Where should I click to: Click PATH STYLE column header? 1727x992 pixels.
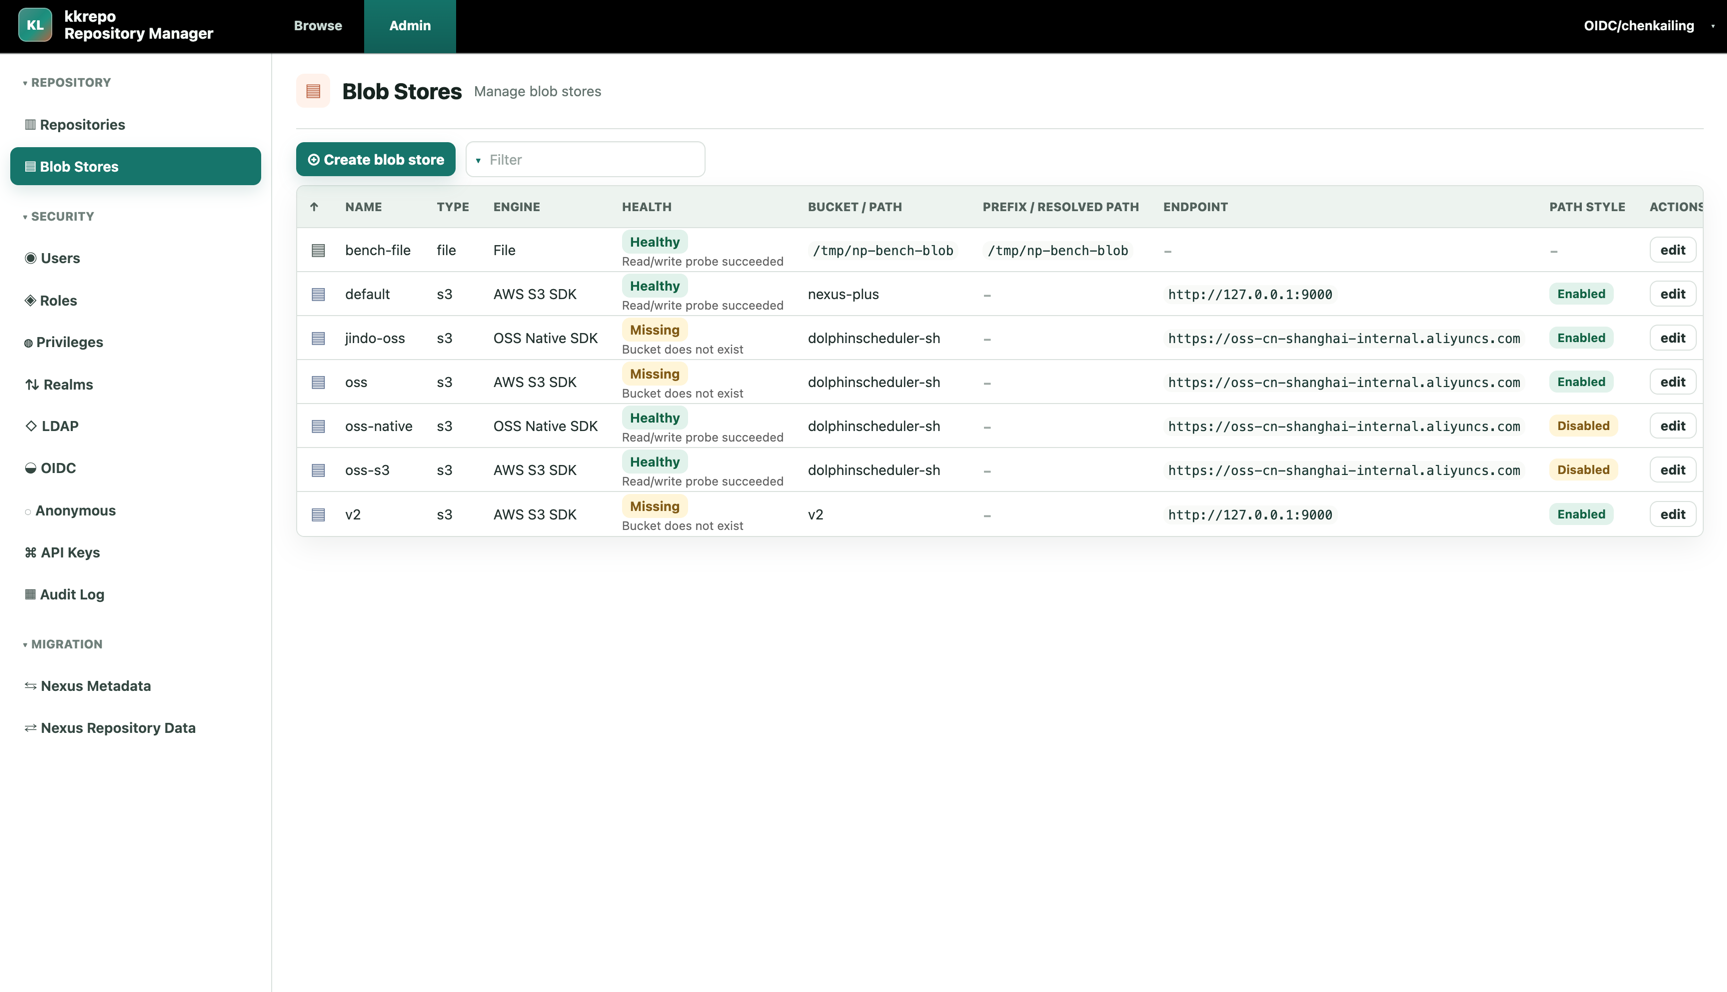(x=1587, y=207)
